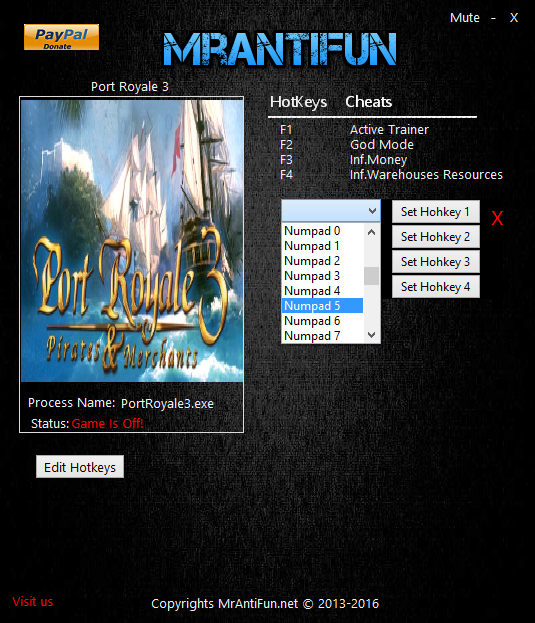The height and width of the screenshot is (623, 535).
Task: Click the HotKeys column header
Action: point(298,102)
